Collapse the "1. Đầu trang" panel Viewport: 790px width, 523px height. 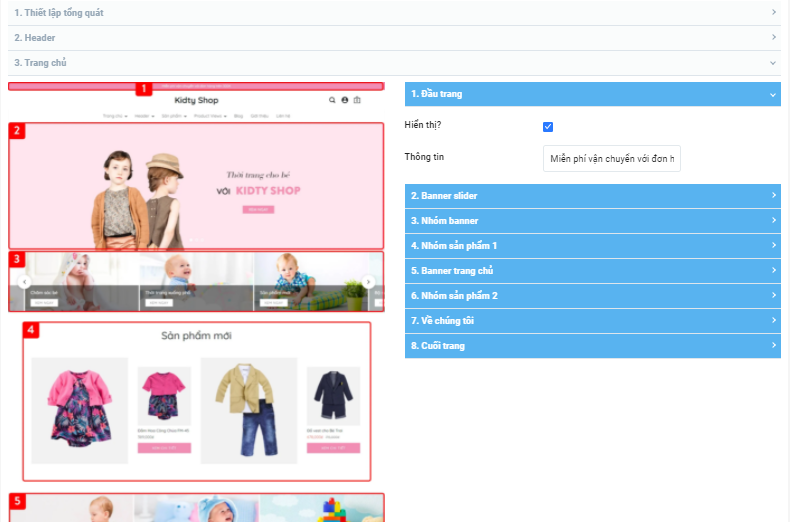tap(592, 94)
